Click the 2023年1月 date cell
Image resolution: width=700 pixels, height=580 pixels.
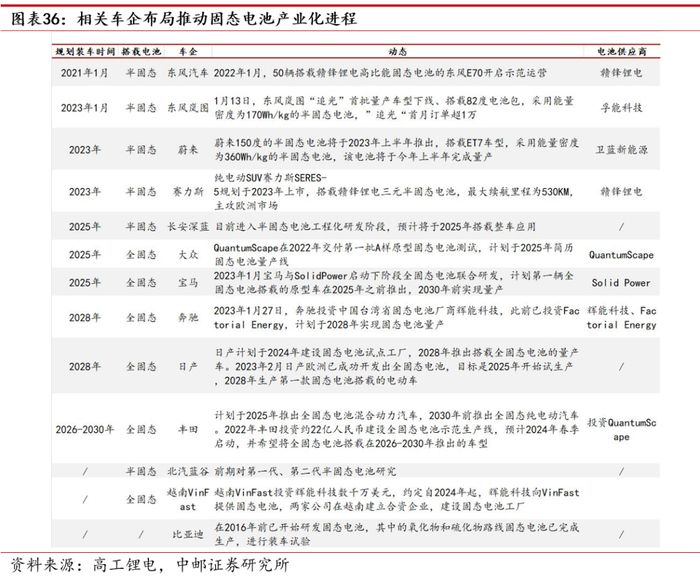[85, 108]
